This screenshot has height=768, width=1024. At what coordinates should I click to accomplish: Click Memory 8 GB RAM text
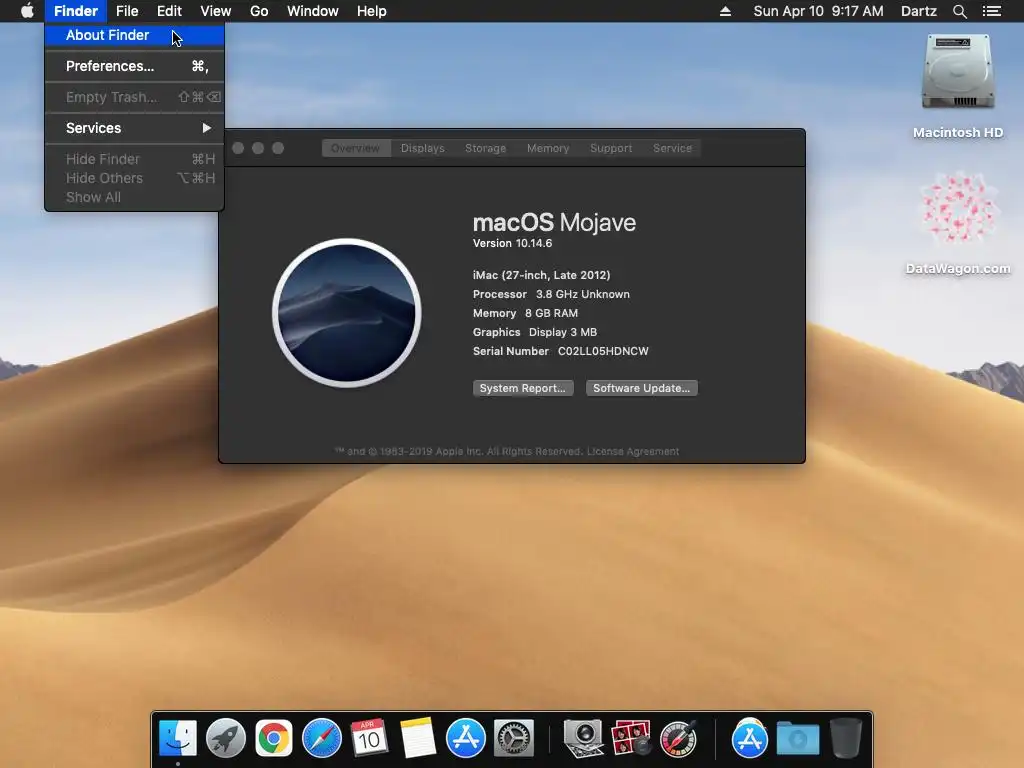coord(525,313)
